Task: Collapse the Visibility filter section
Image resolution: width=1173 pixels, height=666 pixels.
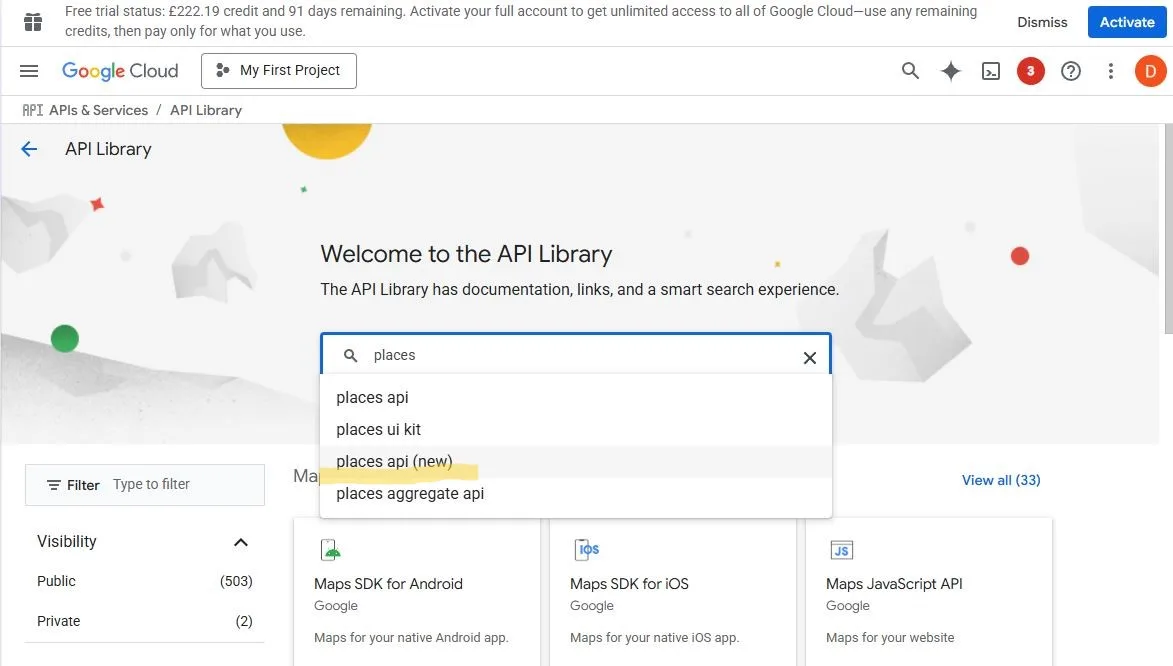Action: pos(240,542)
